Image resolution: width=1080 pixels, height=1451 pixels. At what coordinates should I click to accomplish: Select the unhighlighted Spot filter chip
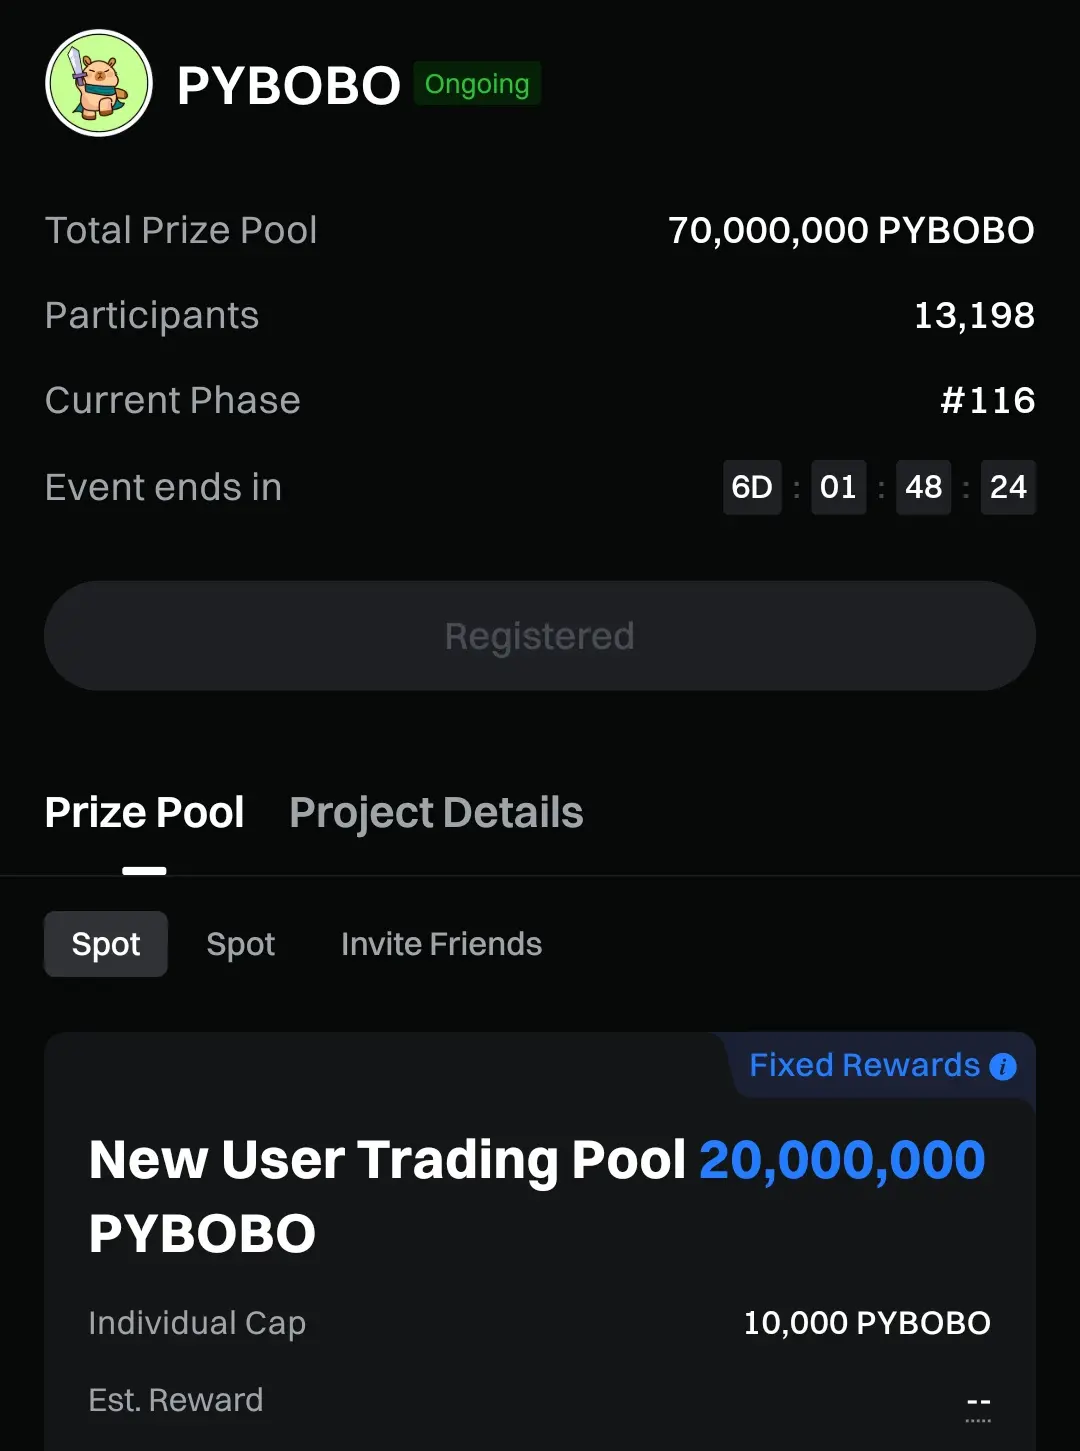(x=241, y=944)
